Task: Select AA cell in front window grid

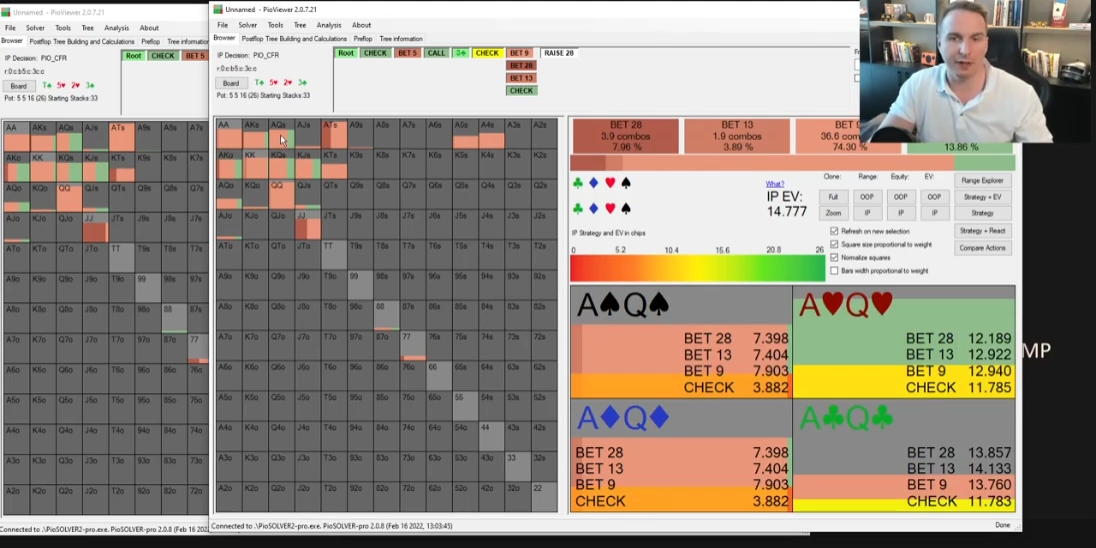Action: click(x=229, y=134)
